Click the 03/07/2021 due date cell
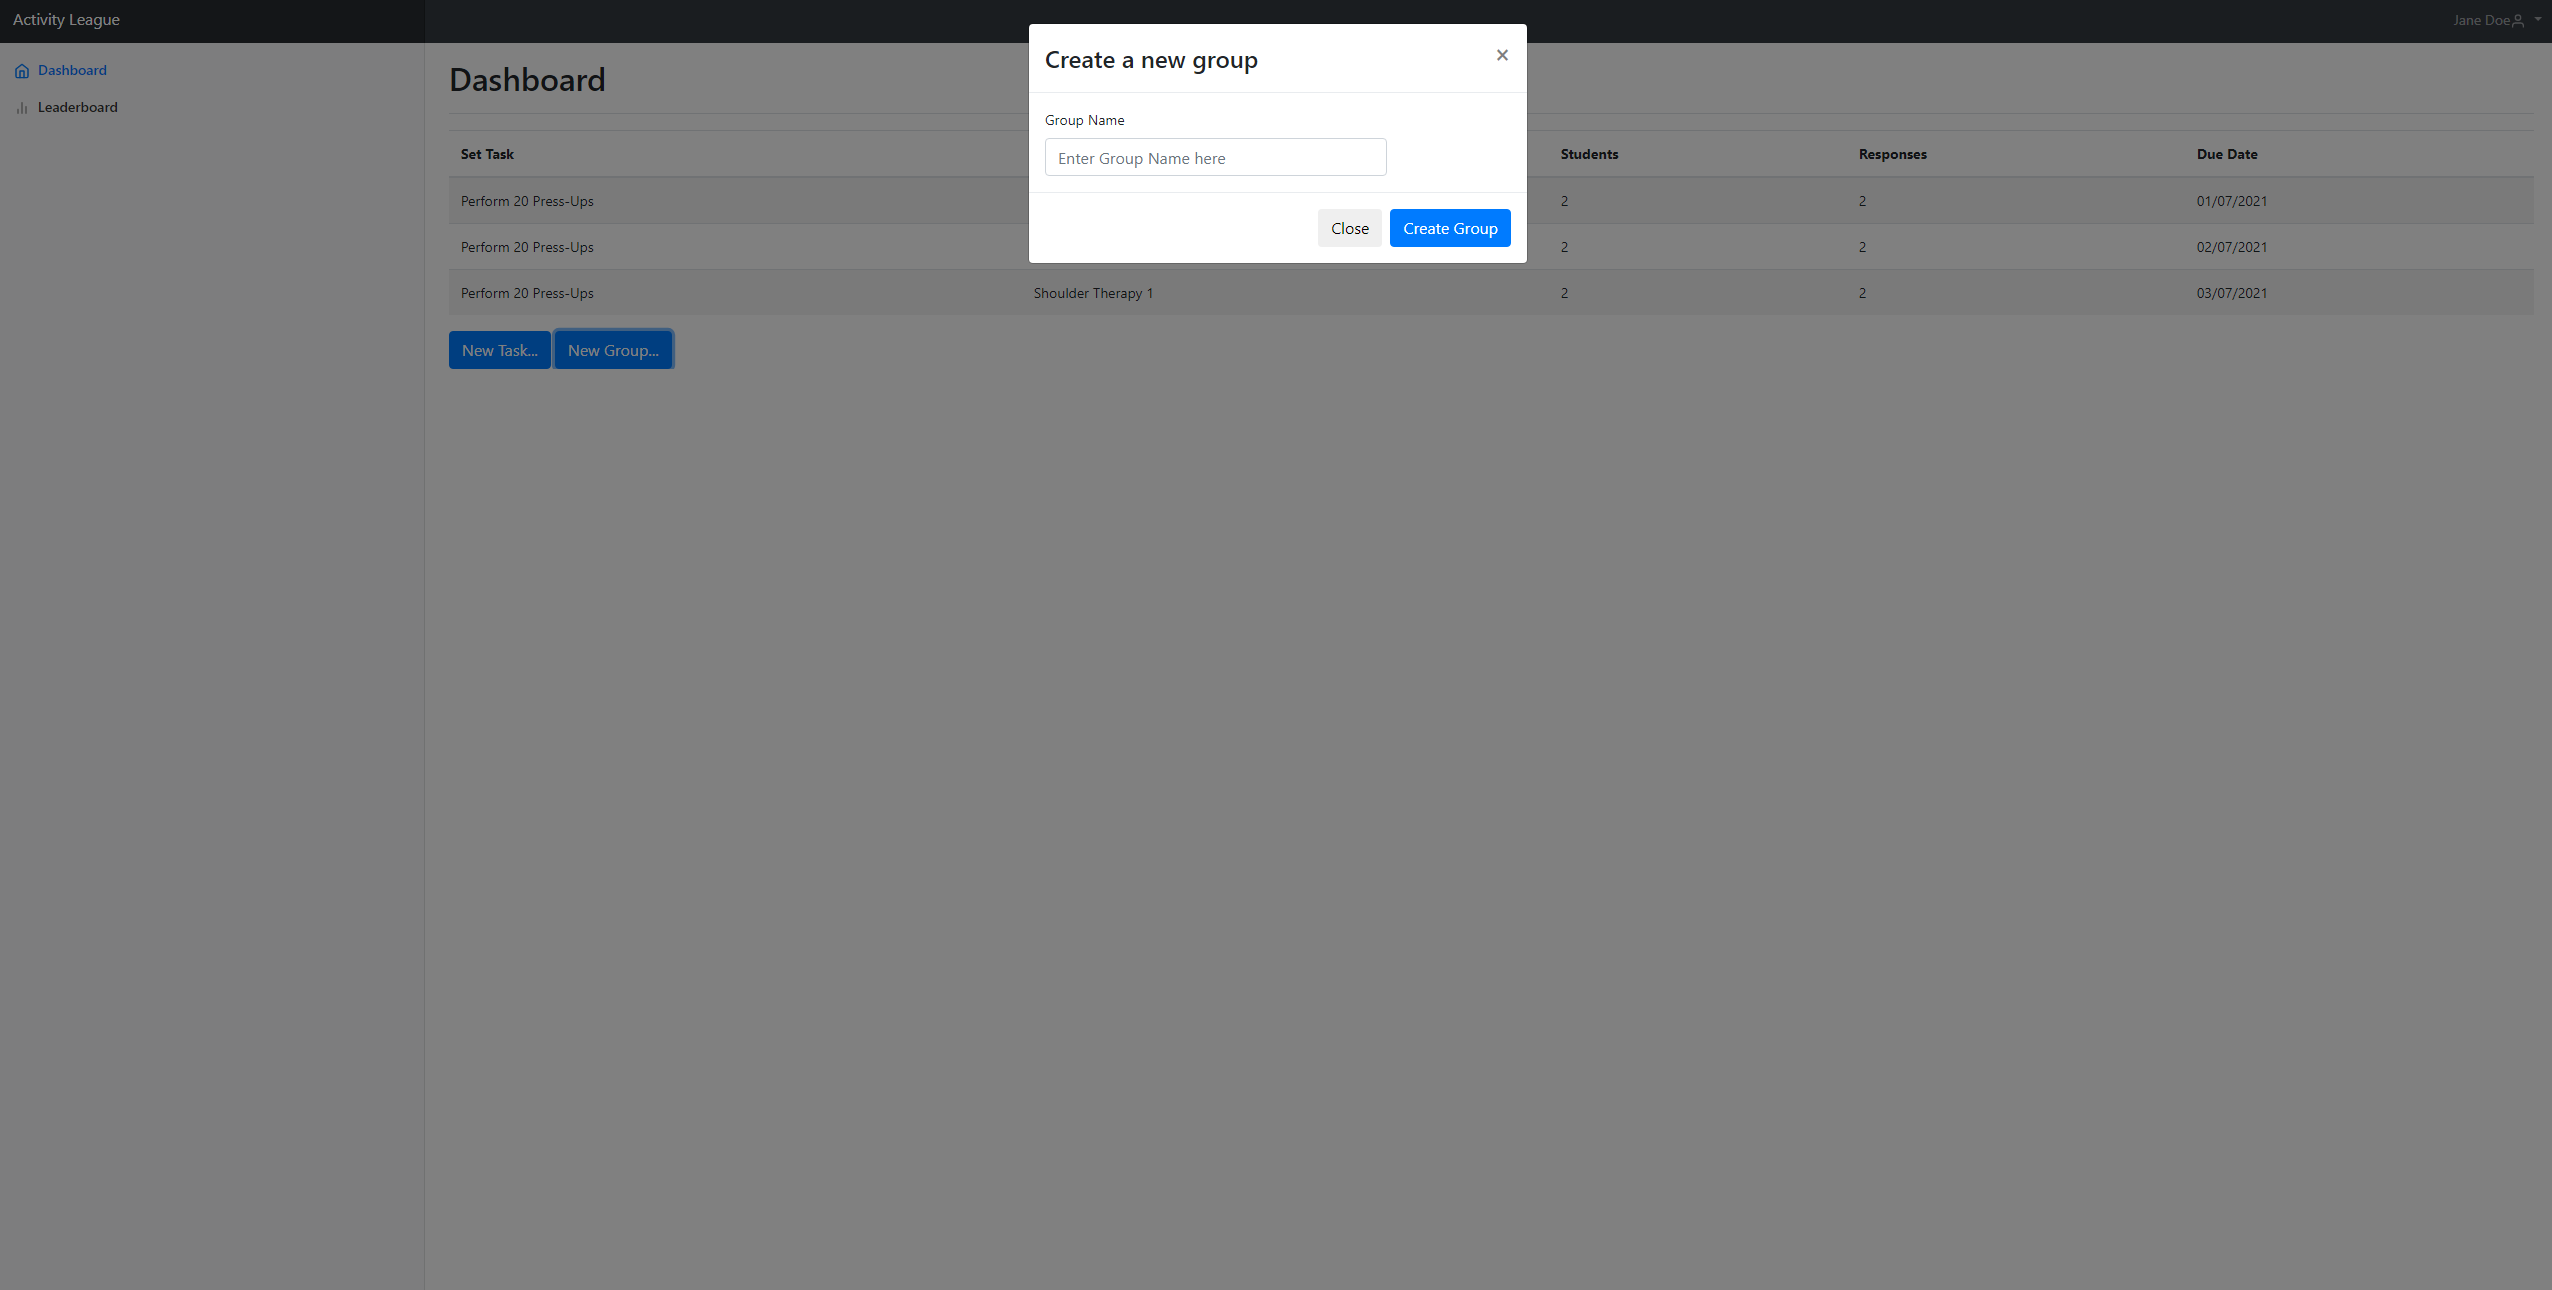Image resolution: width=2552 pixels, height=1290 pixels. coord(2231,293)
